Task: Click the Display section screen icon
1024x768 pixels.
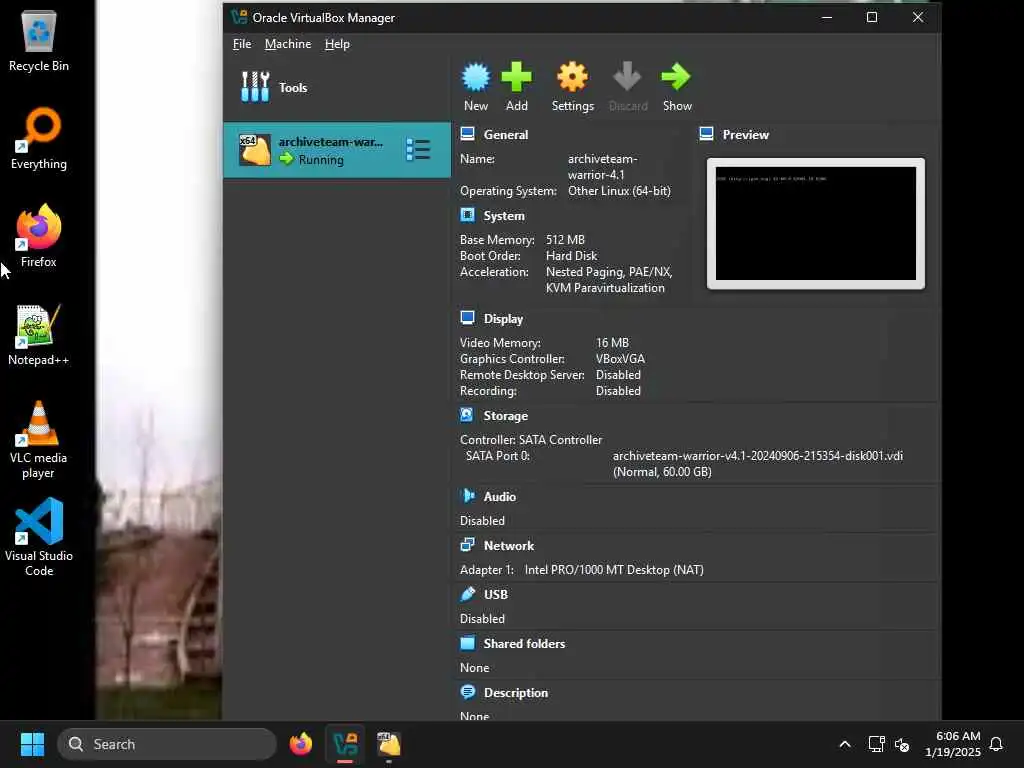Action: point(467,318)
